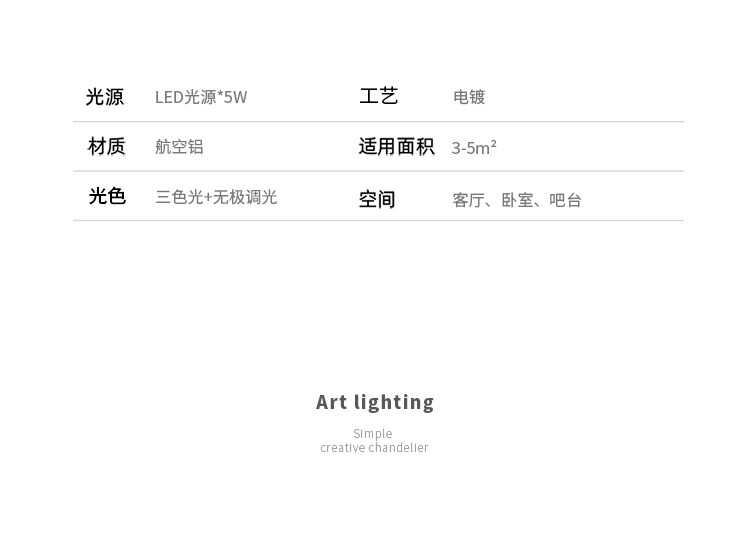Click the divider line below the 材质 row
750x534 pixels.
(x=378, y=171)
